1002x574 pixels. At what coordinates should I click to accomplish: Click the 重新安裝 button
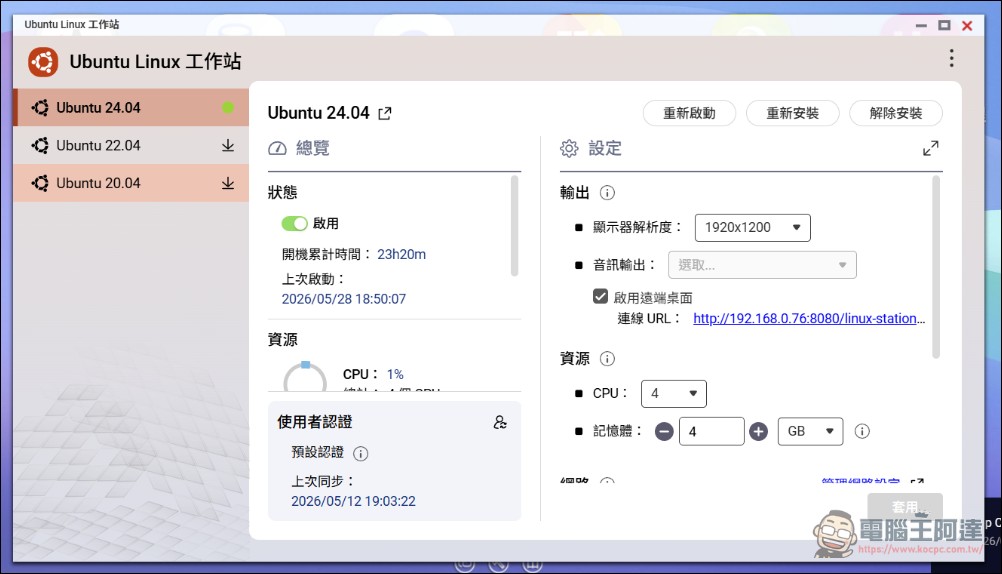[x=792, y=113]
